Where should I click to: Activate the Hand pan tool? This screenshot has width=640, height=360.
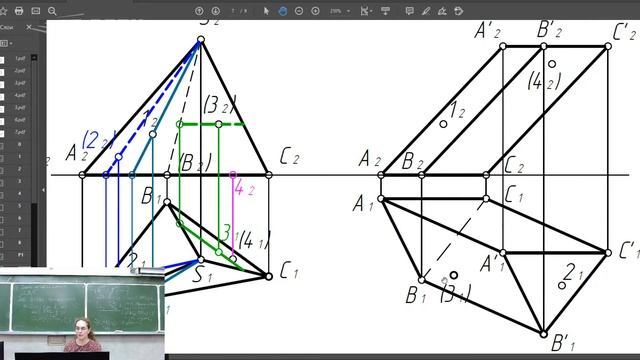coord(282,11)
